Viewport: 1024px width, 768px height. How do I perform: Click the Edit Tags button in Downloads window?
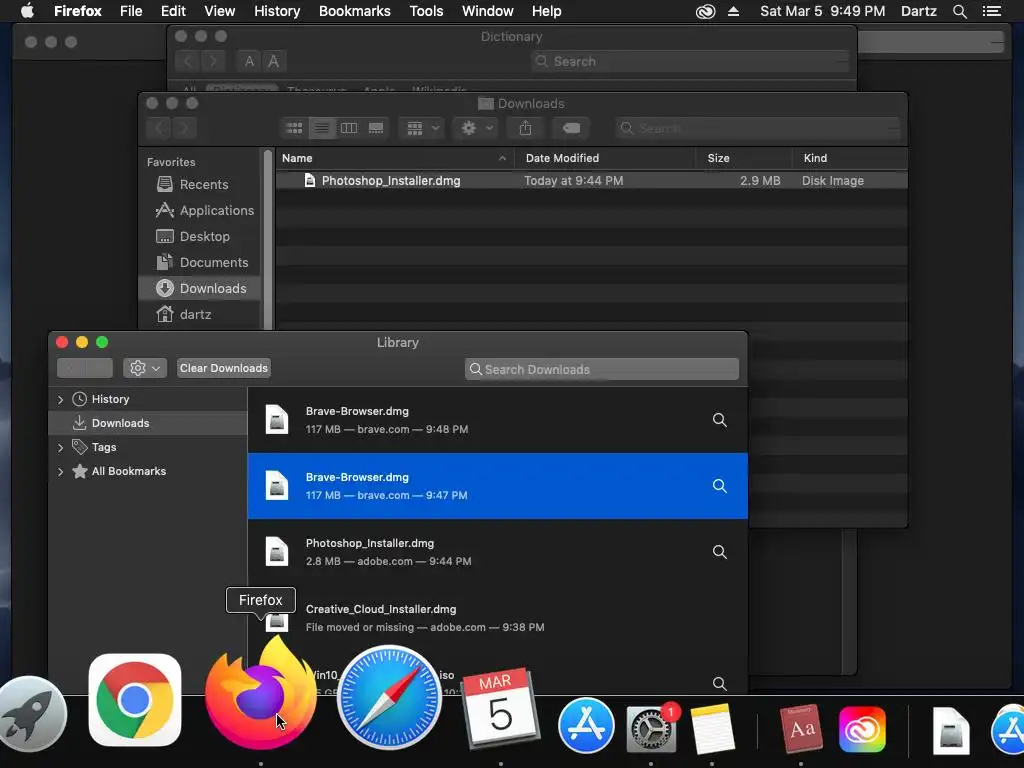pos(571,128)
